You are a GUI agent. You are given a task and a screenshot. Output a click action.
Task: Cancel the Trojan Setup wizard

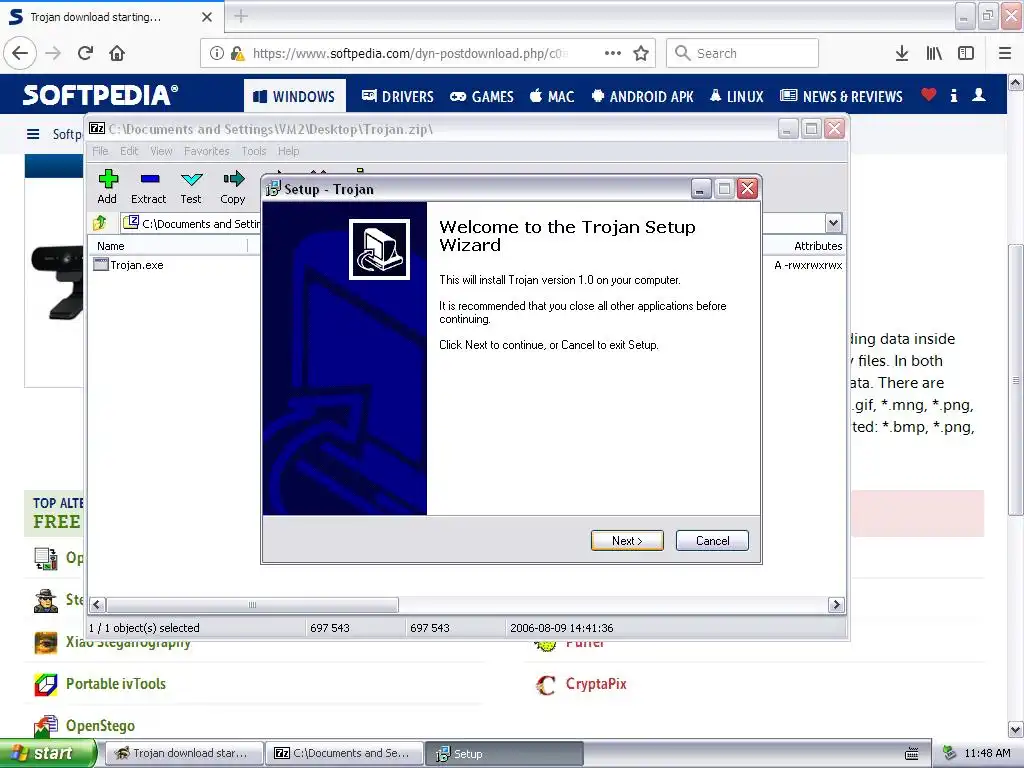click(712, 541)
